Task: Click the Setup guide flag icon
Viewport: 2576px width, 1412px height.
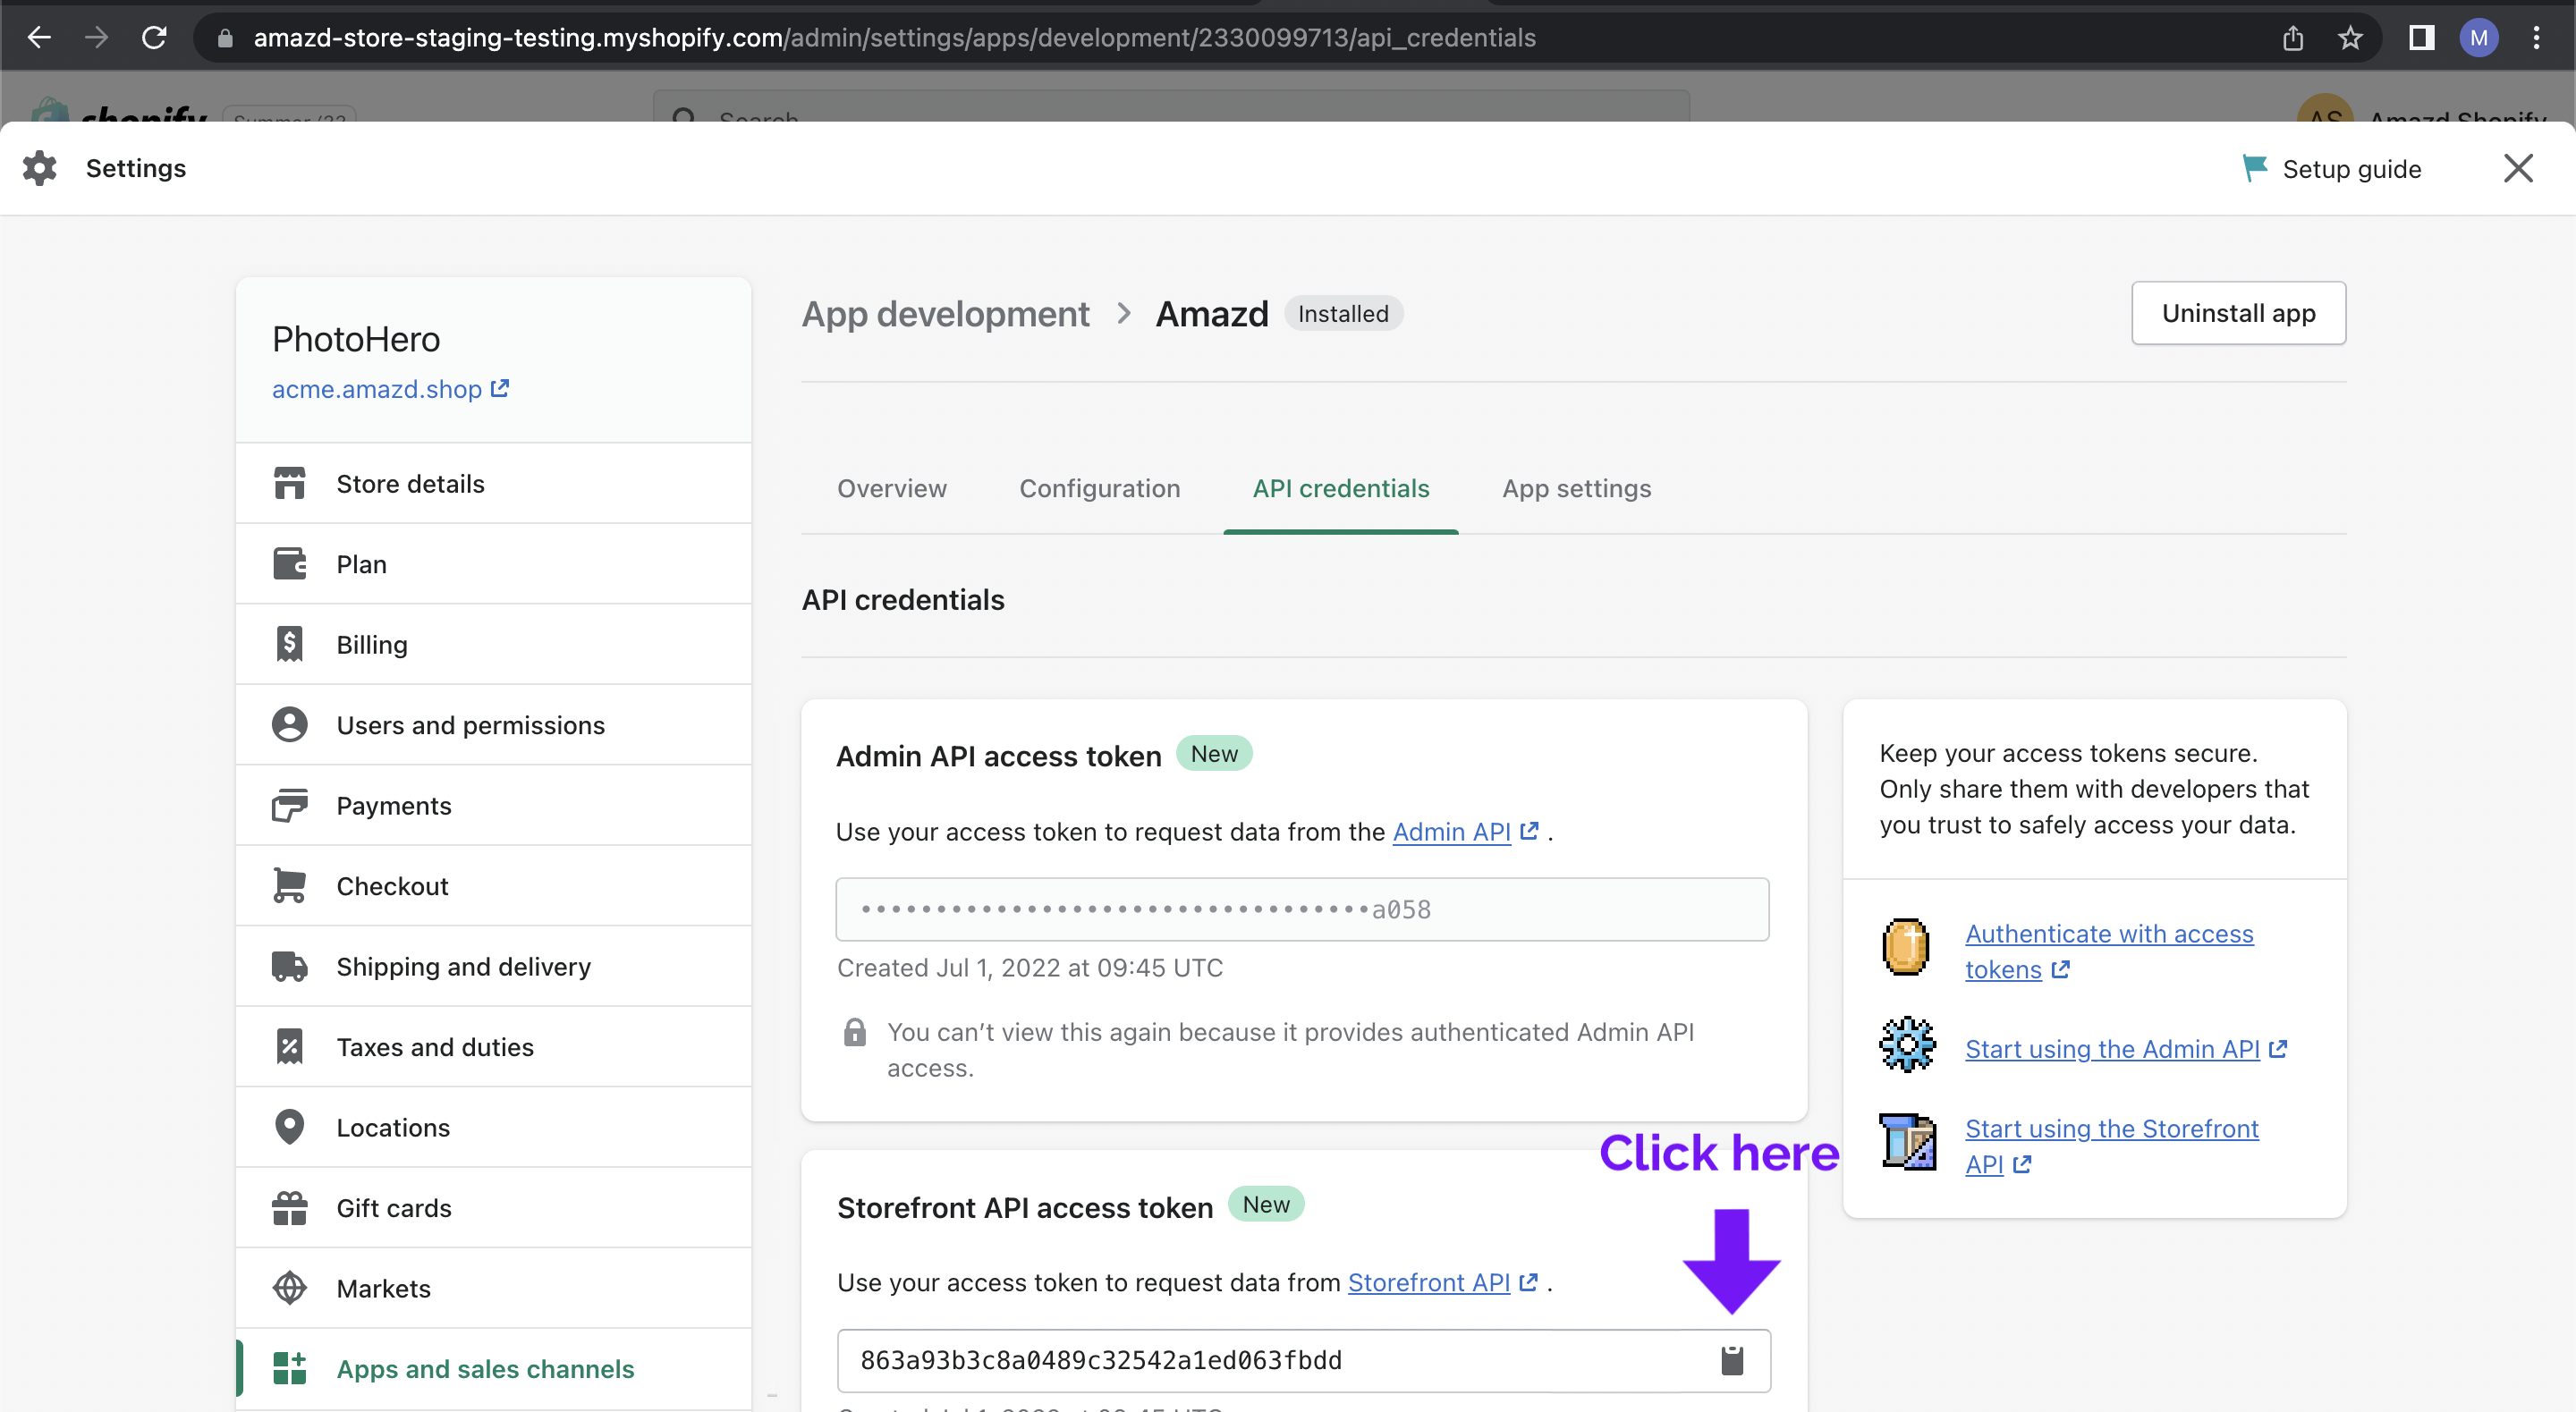Action: tap(2254, 168)
